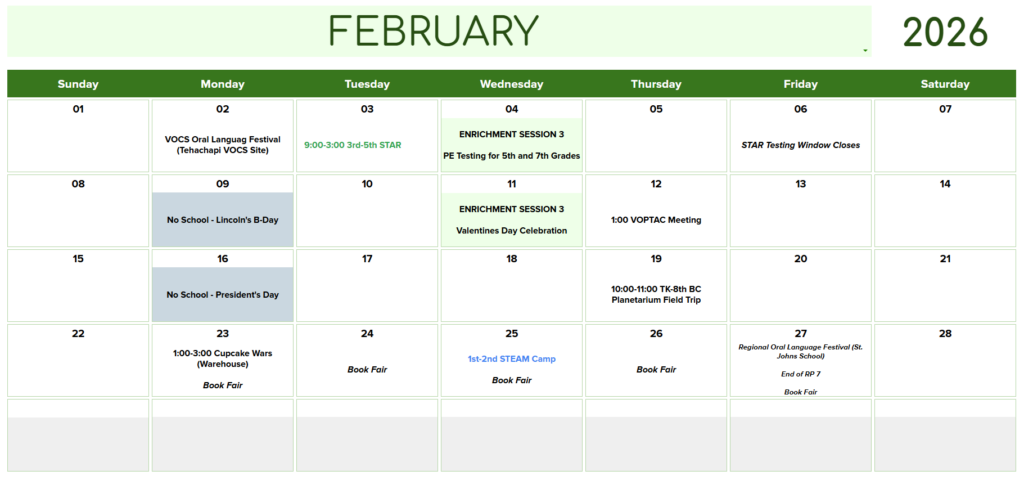
Task: Click the Wednesday column header
Action: coord(511,84)
